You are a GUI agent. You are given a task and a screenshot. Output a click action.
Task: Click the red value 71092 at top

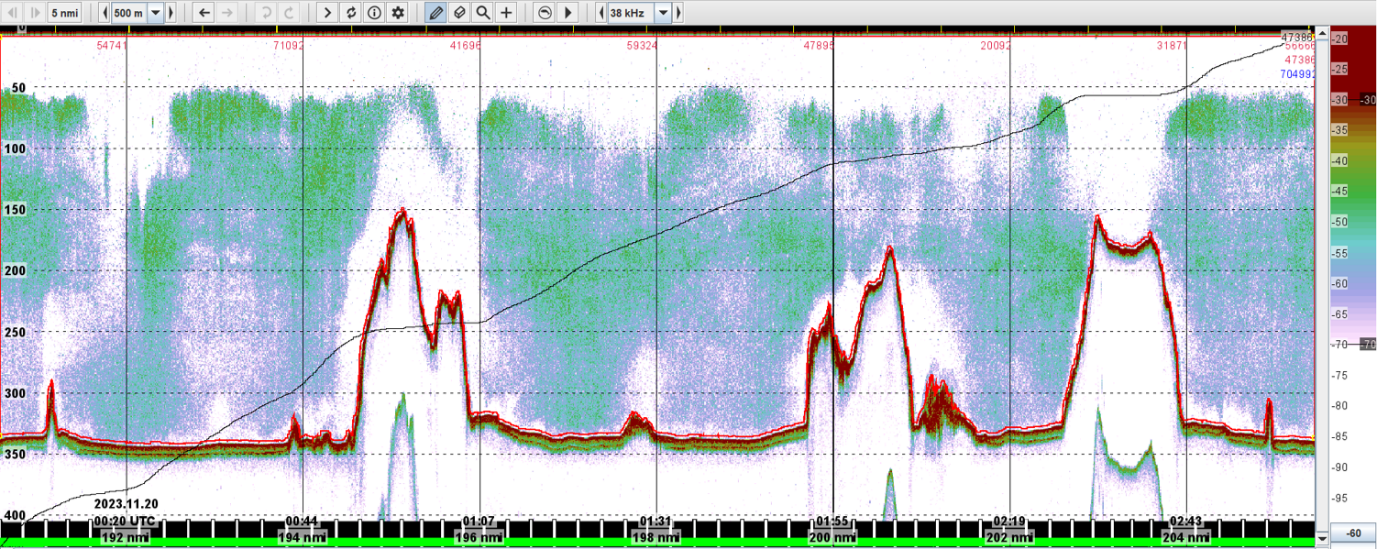289,46
